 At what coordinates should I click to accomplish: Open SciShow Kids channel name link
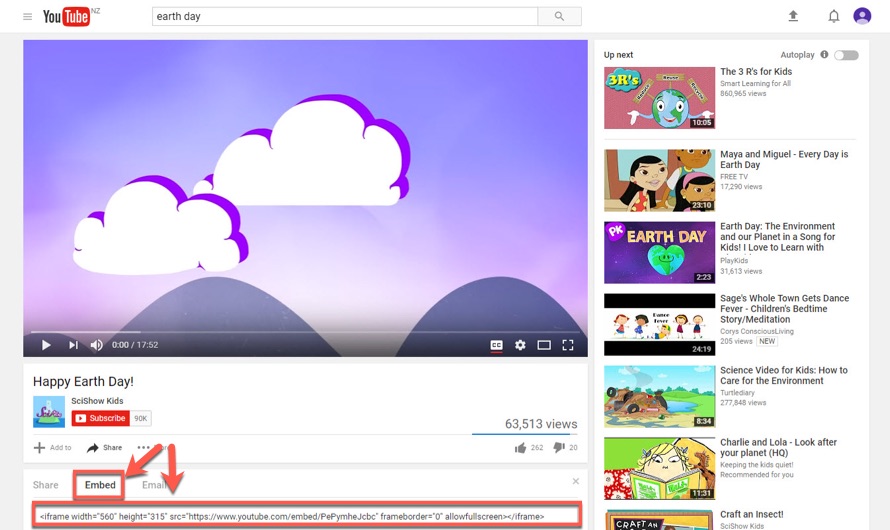point(97,401)
